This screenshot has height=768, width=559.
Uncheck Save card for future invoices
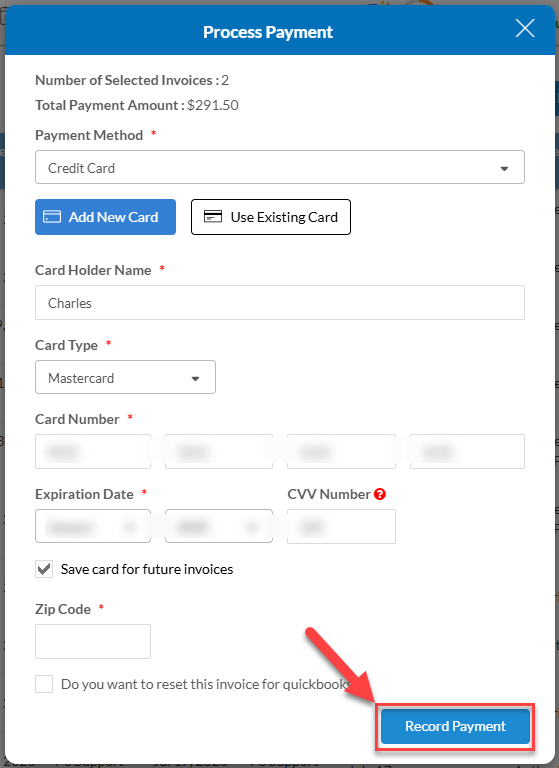(x=44, y=569)
